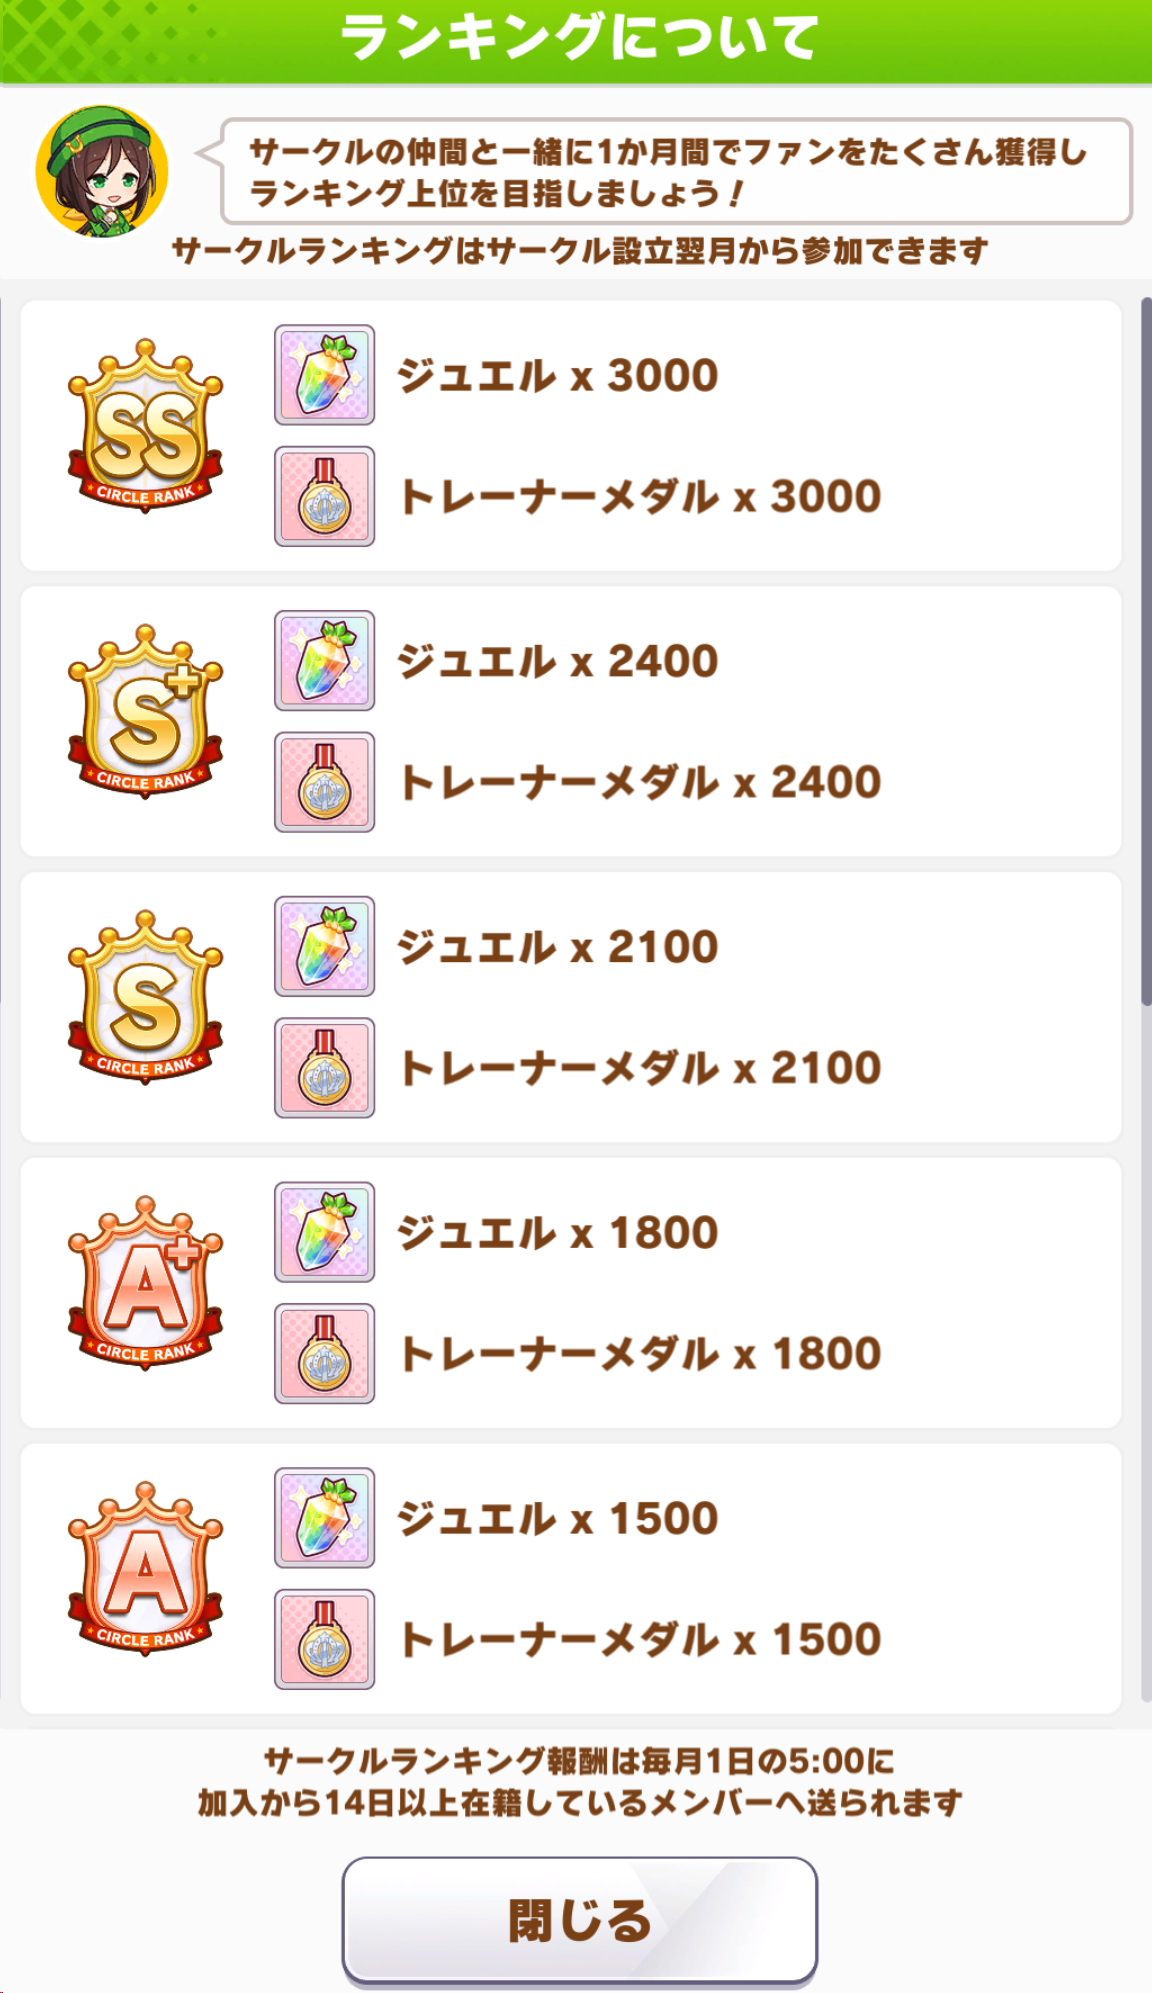Image resolution: width=1152 pixels, height=1993 pixels.
Task: Tap the green-hat character avatar
Action: point(102,171)
